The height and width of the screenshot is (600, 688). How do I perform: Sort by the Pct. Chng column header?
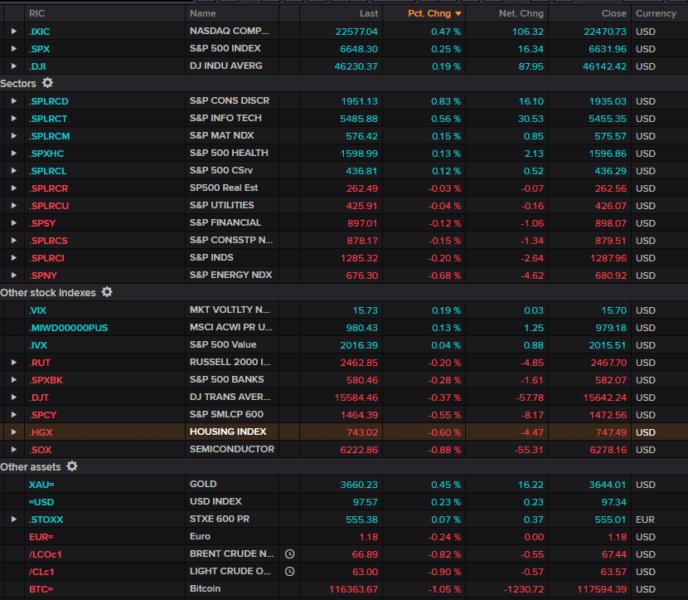pos(429,14)
